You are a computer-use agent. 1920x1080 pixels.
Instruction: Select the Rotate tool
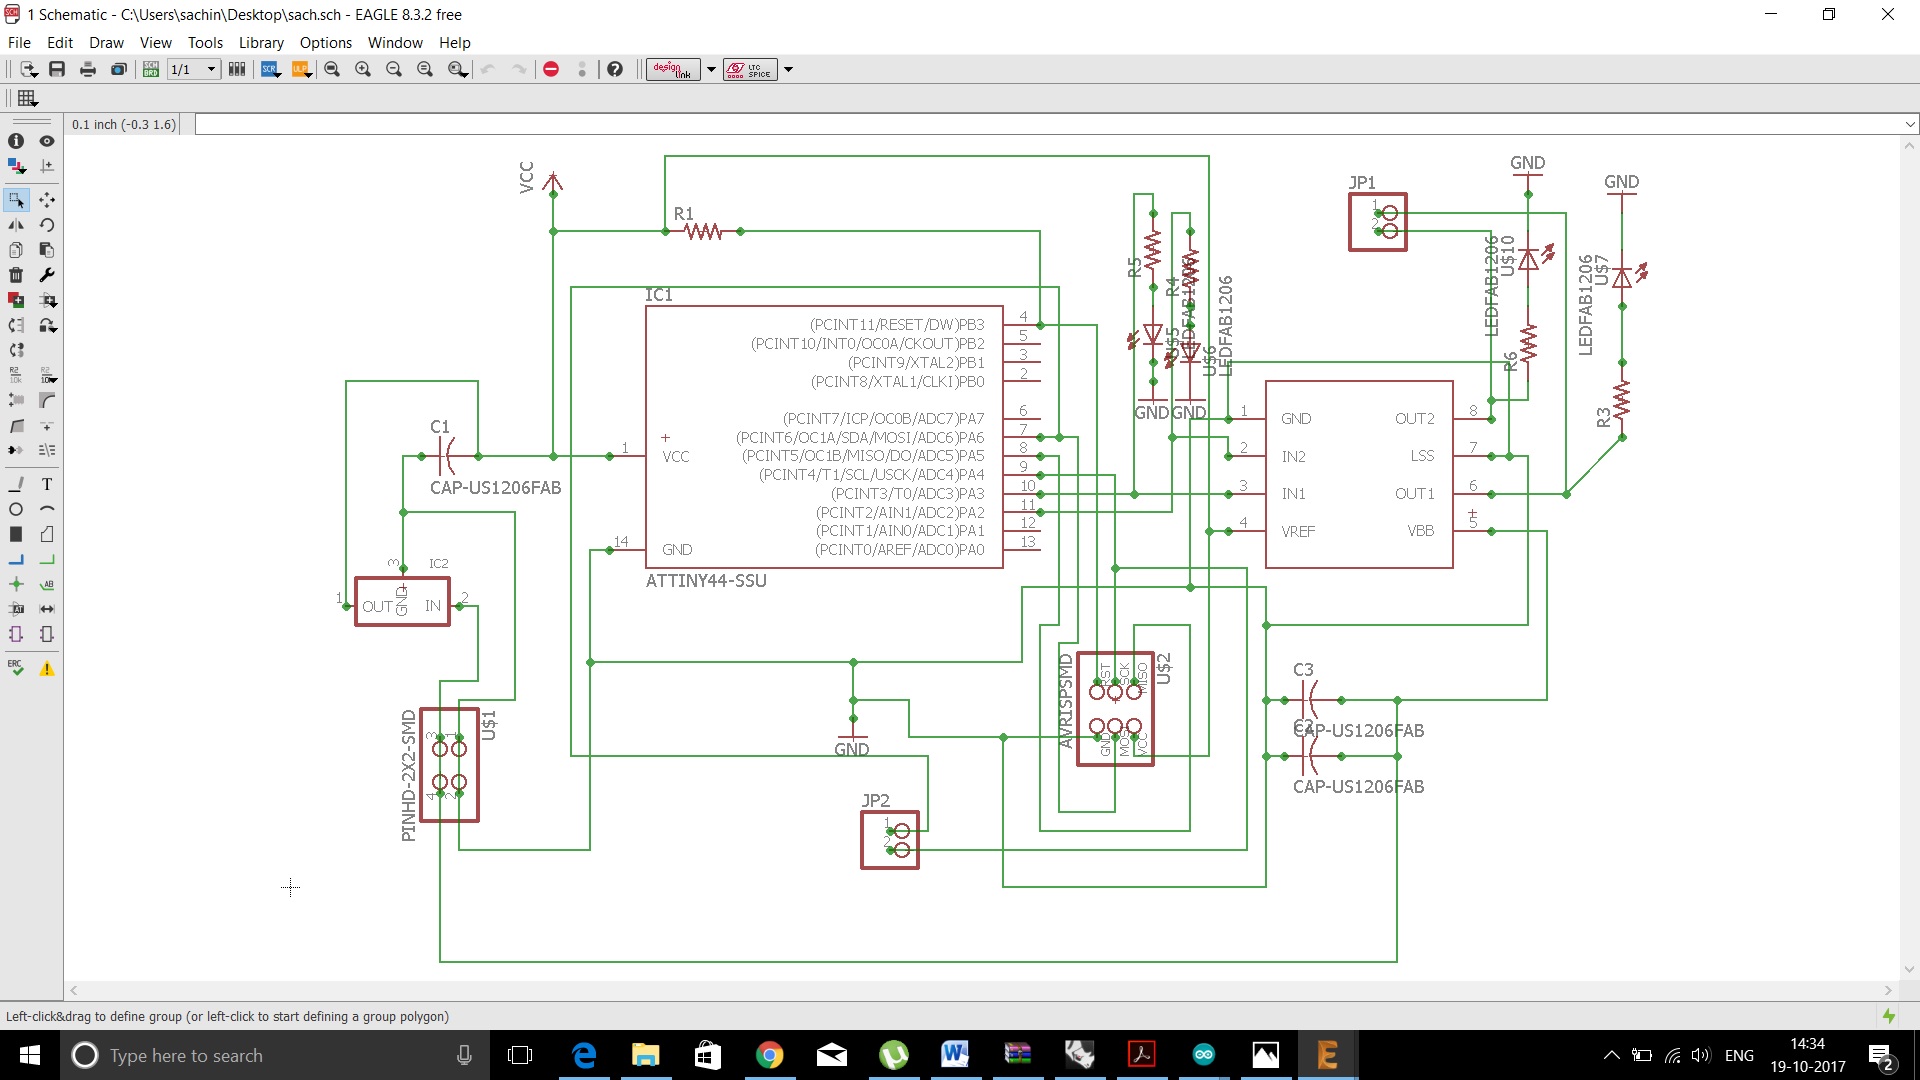(x=47, y=225)
